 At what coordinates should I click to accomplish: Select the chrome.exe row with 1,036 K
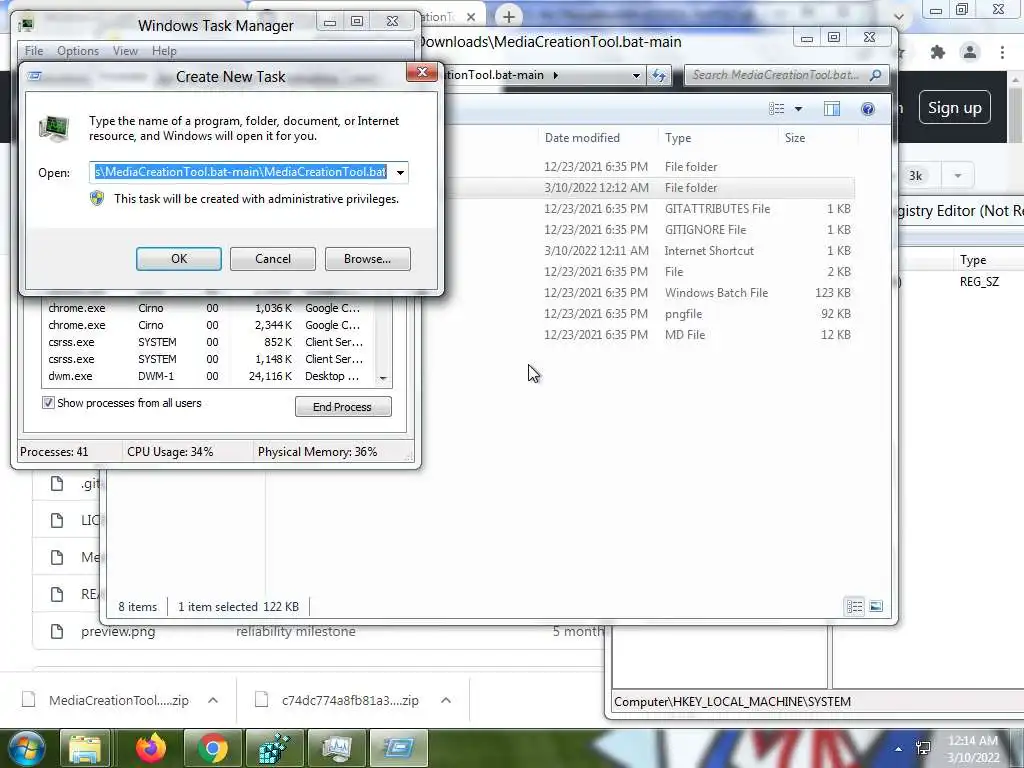(x=209, y=308)
